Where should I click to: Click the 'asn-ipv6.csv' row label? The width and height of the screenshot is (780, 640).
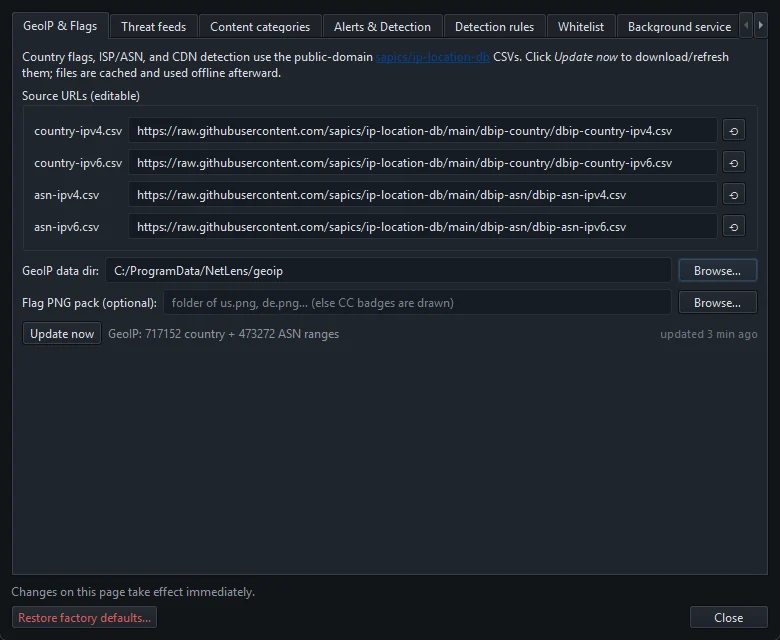(67, 227)
